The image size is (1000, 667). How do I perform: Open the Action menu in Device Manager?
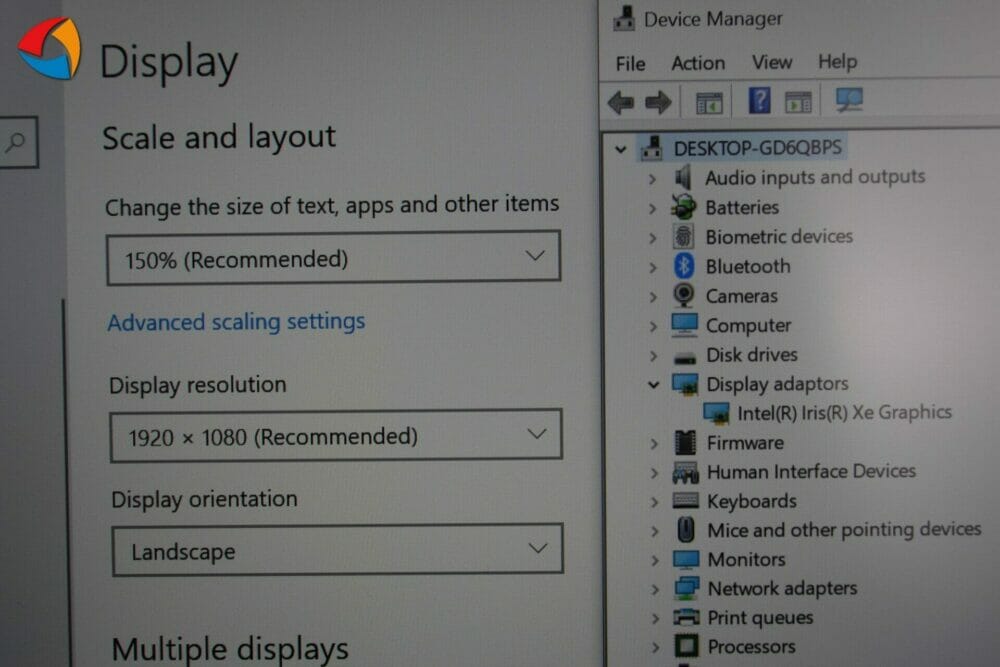coord(698,63)
